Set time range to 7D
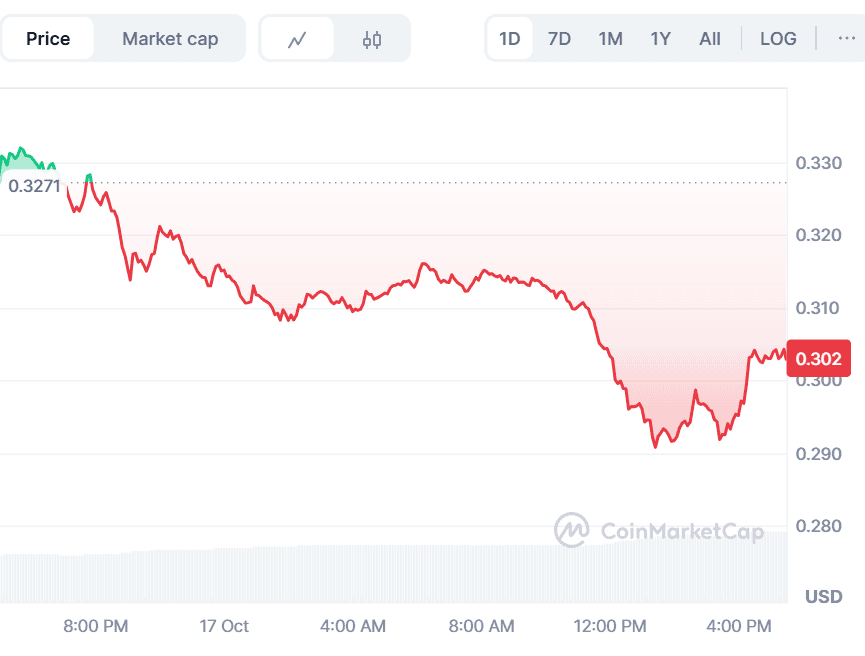865x656 pixels. (x=560, y=39)
